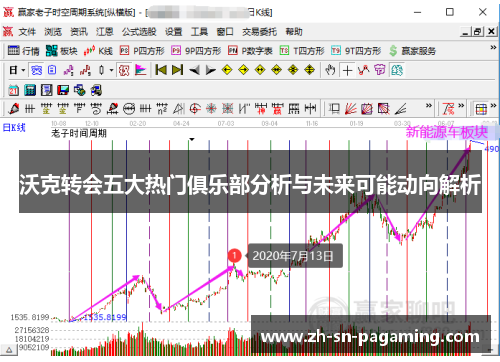Click the magenta flag icon
Viewport: 500px width, 362px height.
[140, 70]
